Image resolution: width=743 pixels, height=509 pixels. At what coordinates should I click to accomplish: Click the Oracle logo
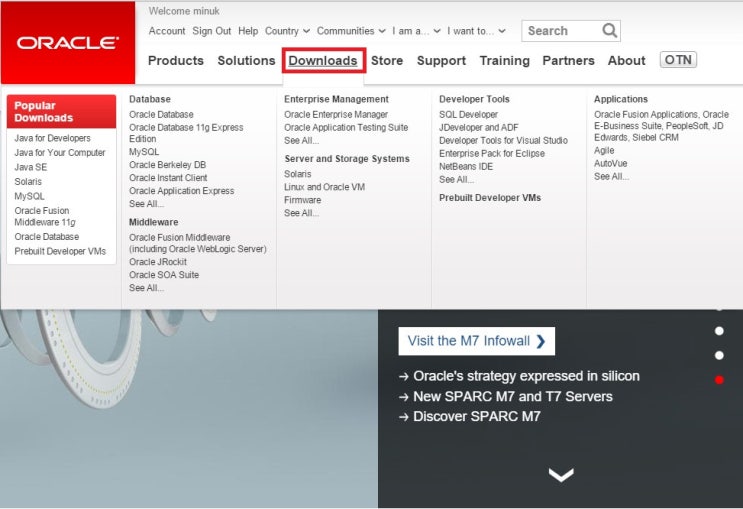coord(67,43)
